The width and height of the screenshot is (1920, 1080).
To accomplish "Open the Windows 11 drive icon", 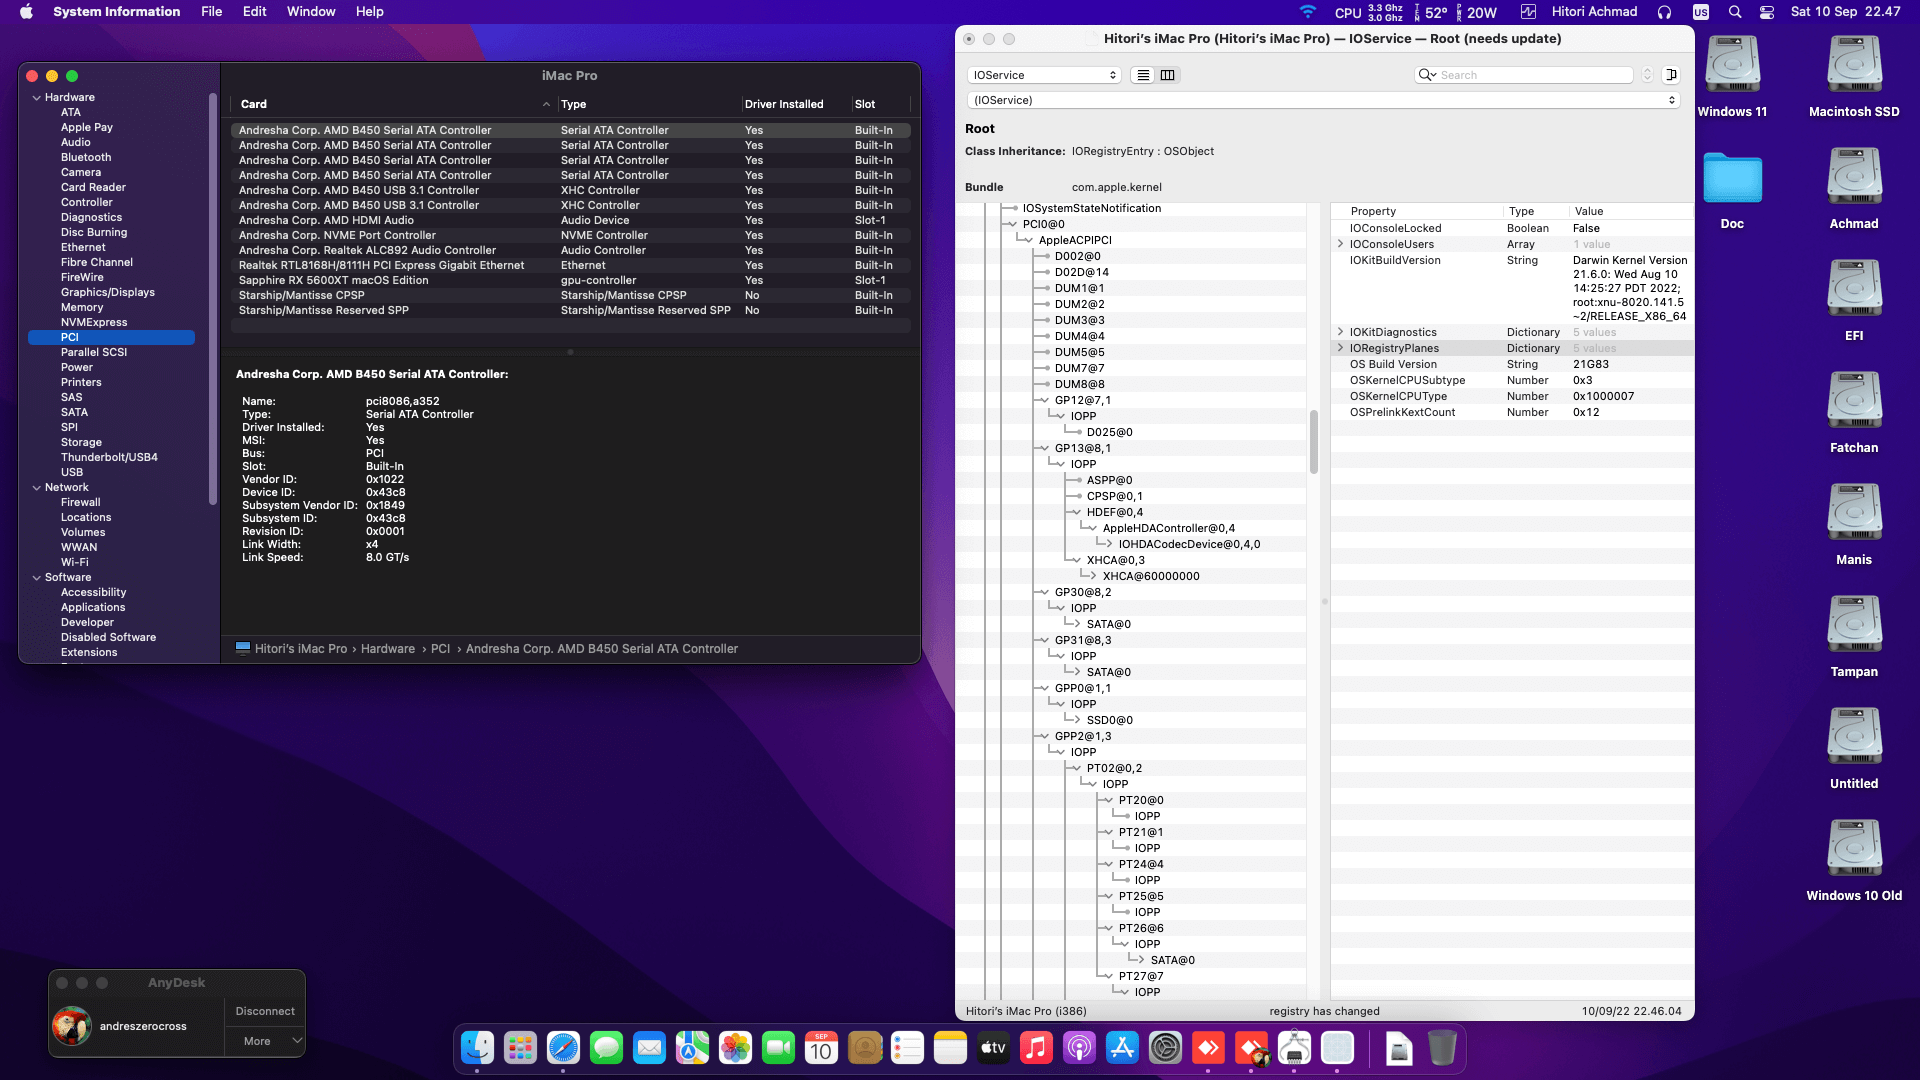I will click(1732, 66).
